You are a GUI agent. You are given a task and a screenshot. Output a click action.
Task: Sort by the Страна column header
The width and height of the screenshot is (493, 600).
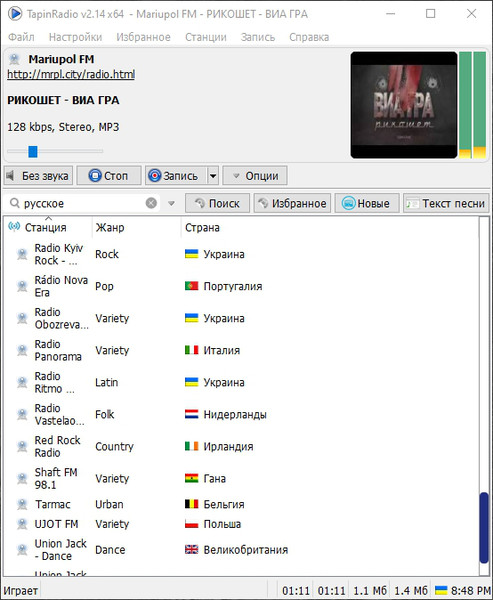click(x=202, y=227)
